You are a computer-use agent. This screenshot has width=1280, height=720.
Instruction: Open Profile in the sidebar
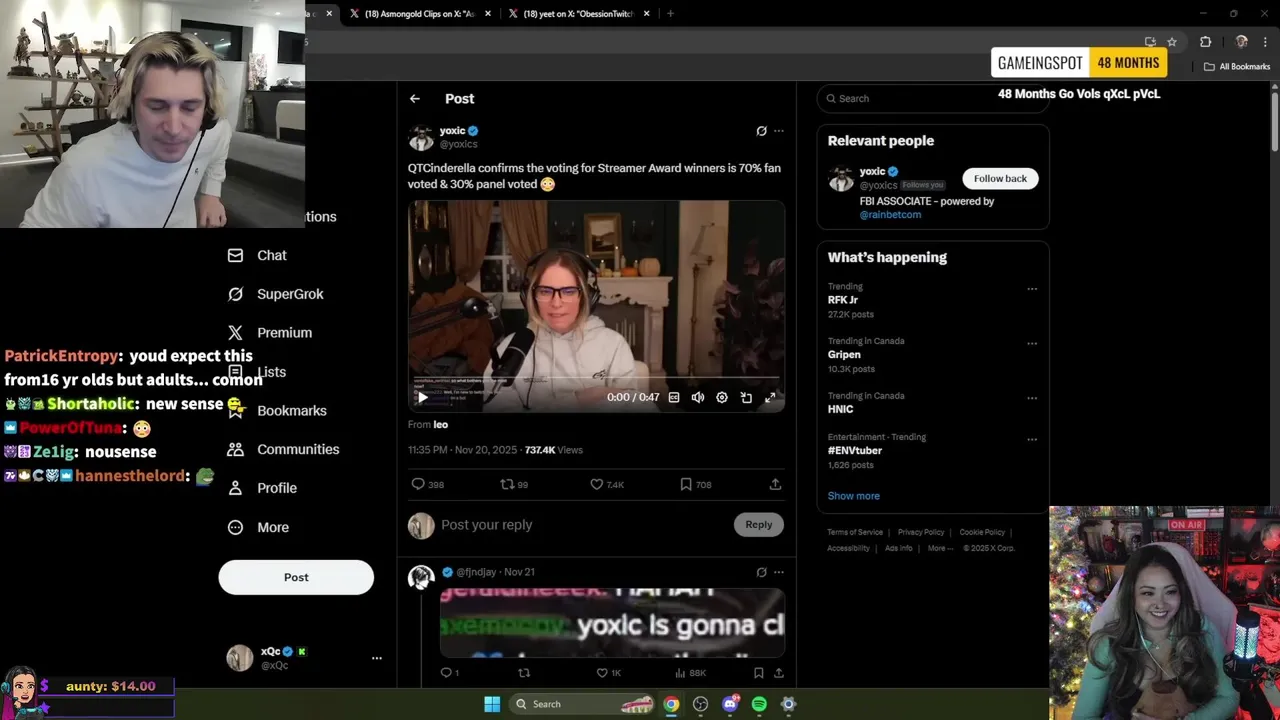(262, 488)
